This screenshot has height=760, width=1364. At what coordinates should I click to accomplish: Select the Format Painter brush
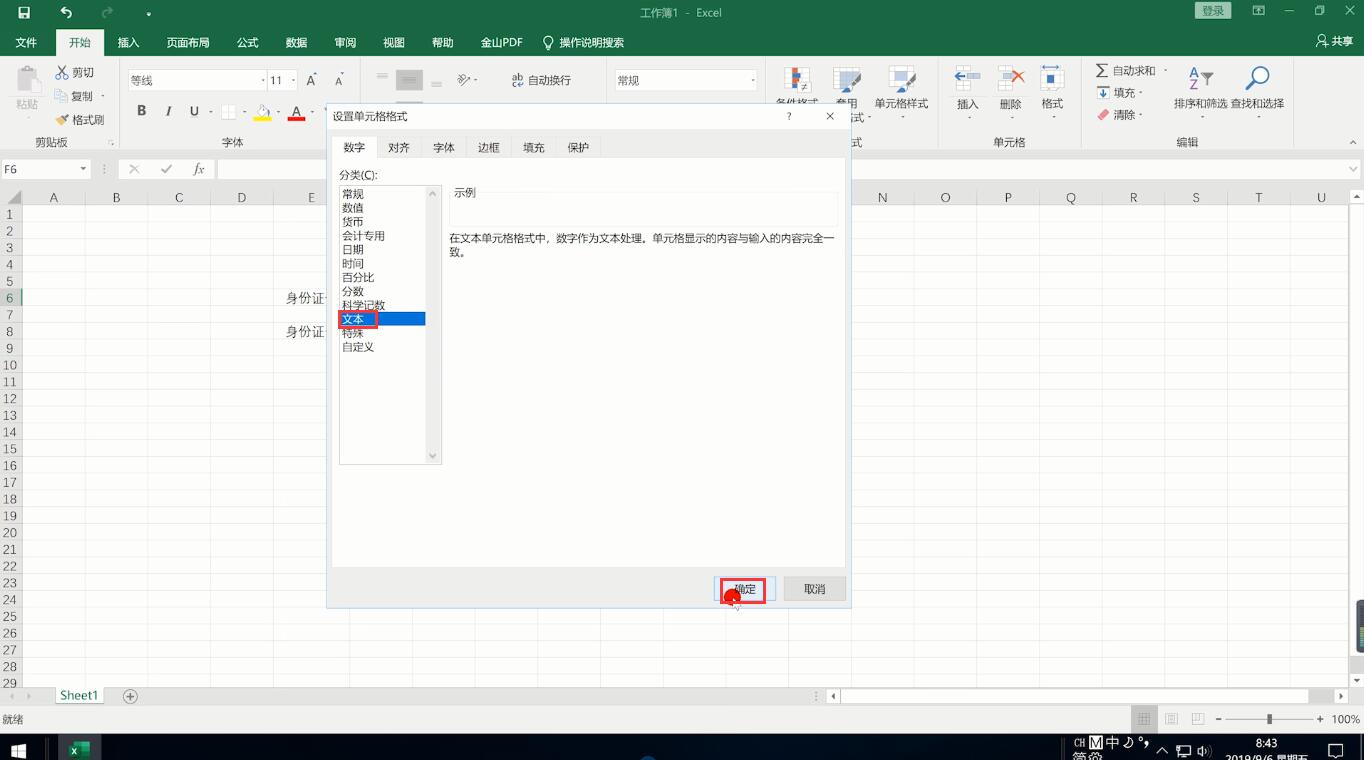[62, 119]
